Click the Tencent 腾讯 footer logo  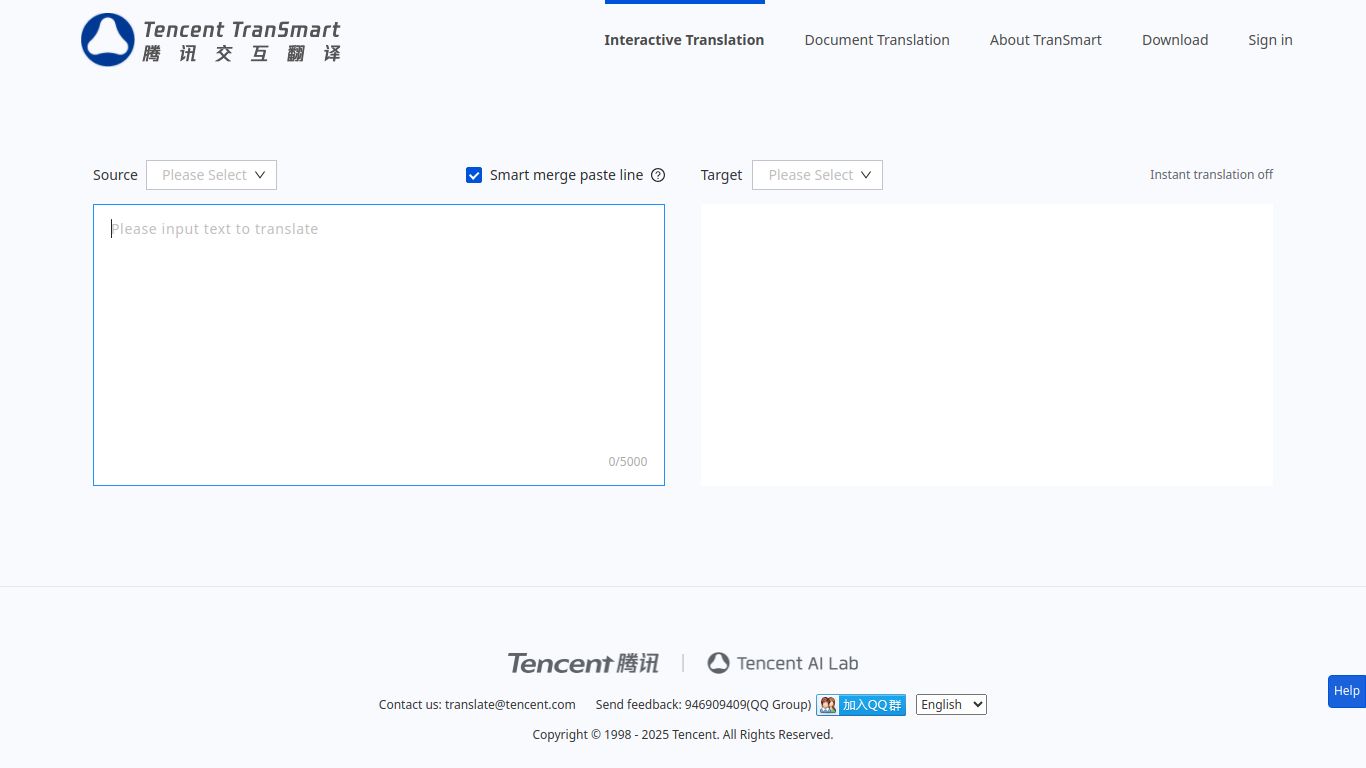click(x=583, y=662)
